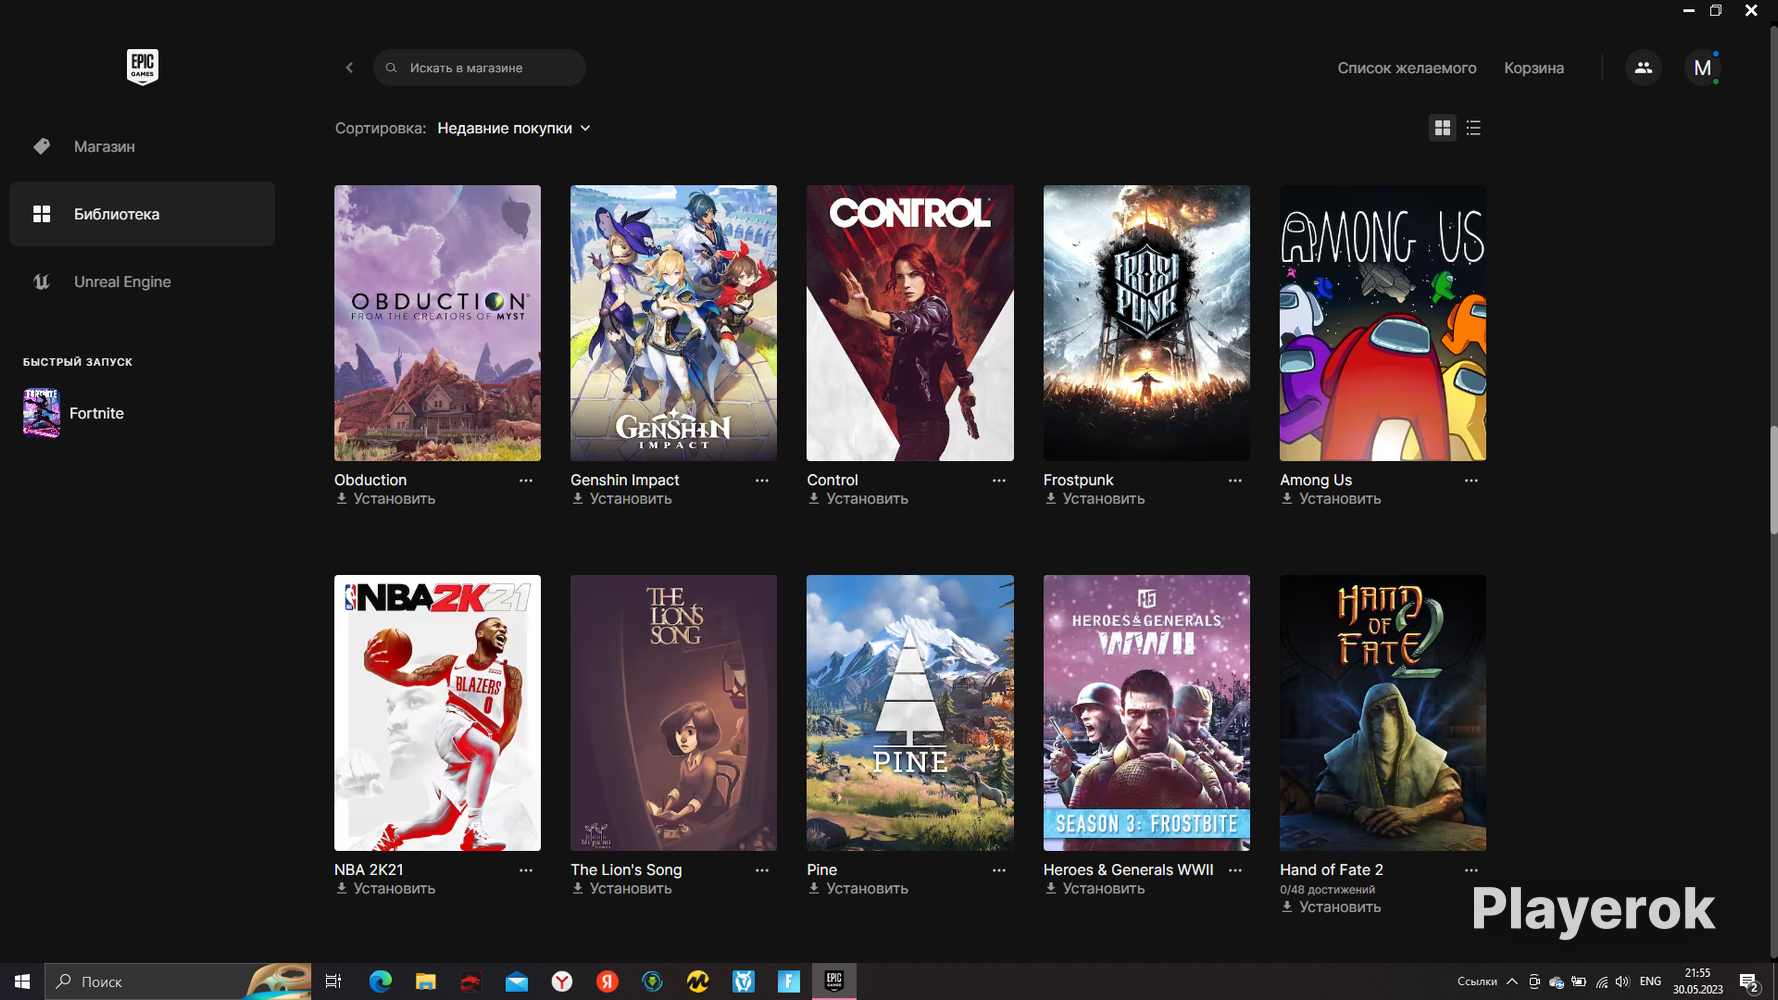Open the Mail app on the taskbar
This screenshot has width=1778, height=1000.
tap(517, 982)
